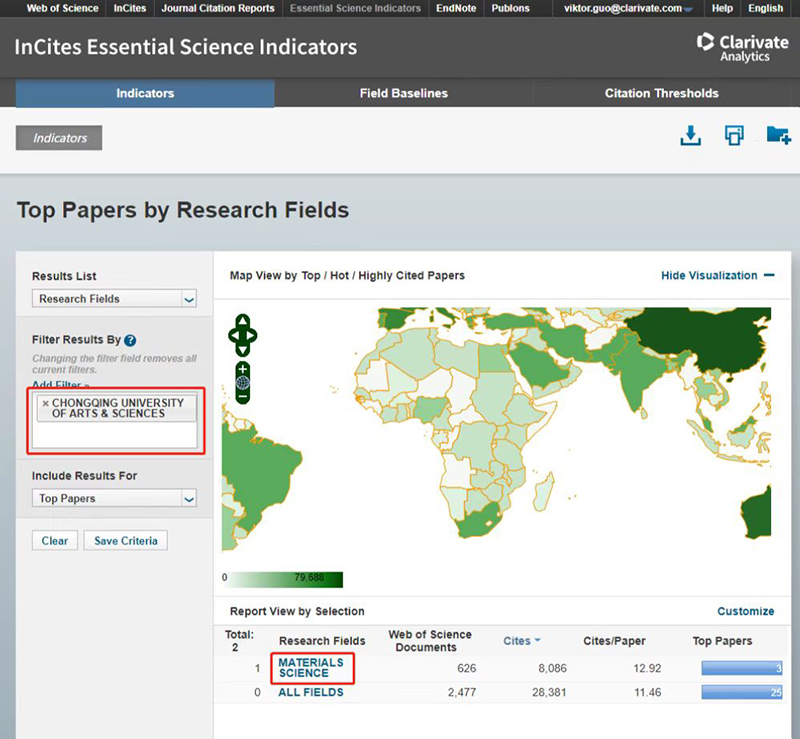Click the save to folder icon
800x739 pixels.
coord(778,136)
